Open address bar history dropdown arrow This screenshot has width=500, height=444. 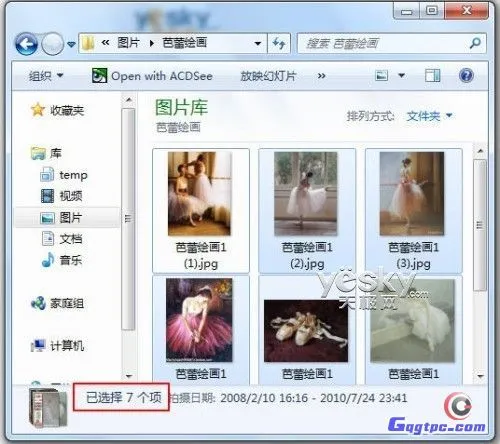point(257,43)
